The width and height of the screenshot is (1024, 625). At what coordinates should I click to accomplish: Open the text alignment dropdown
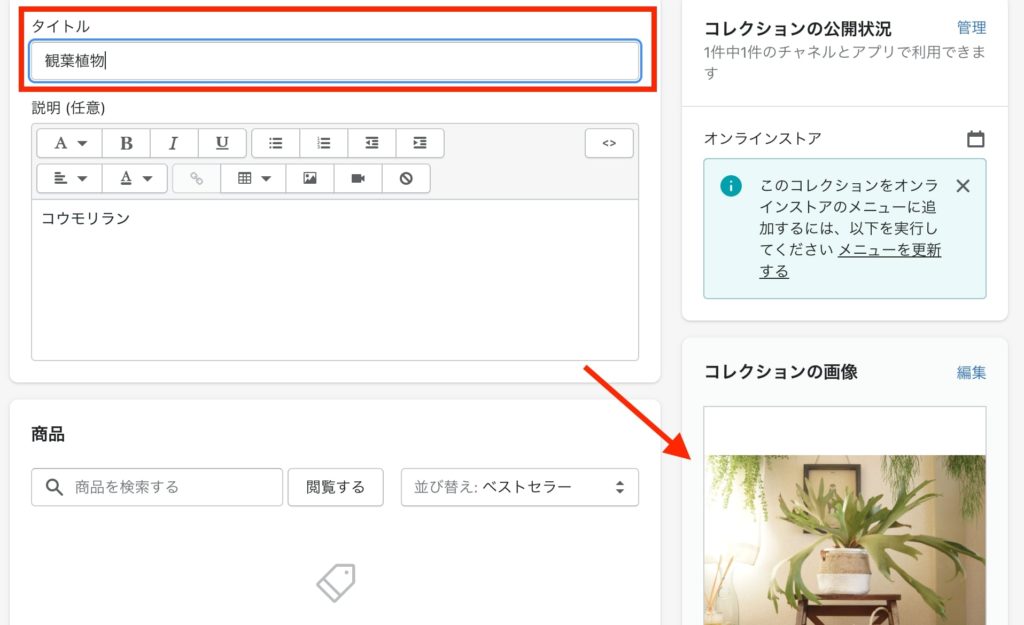[70, 178]
